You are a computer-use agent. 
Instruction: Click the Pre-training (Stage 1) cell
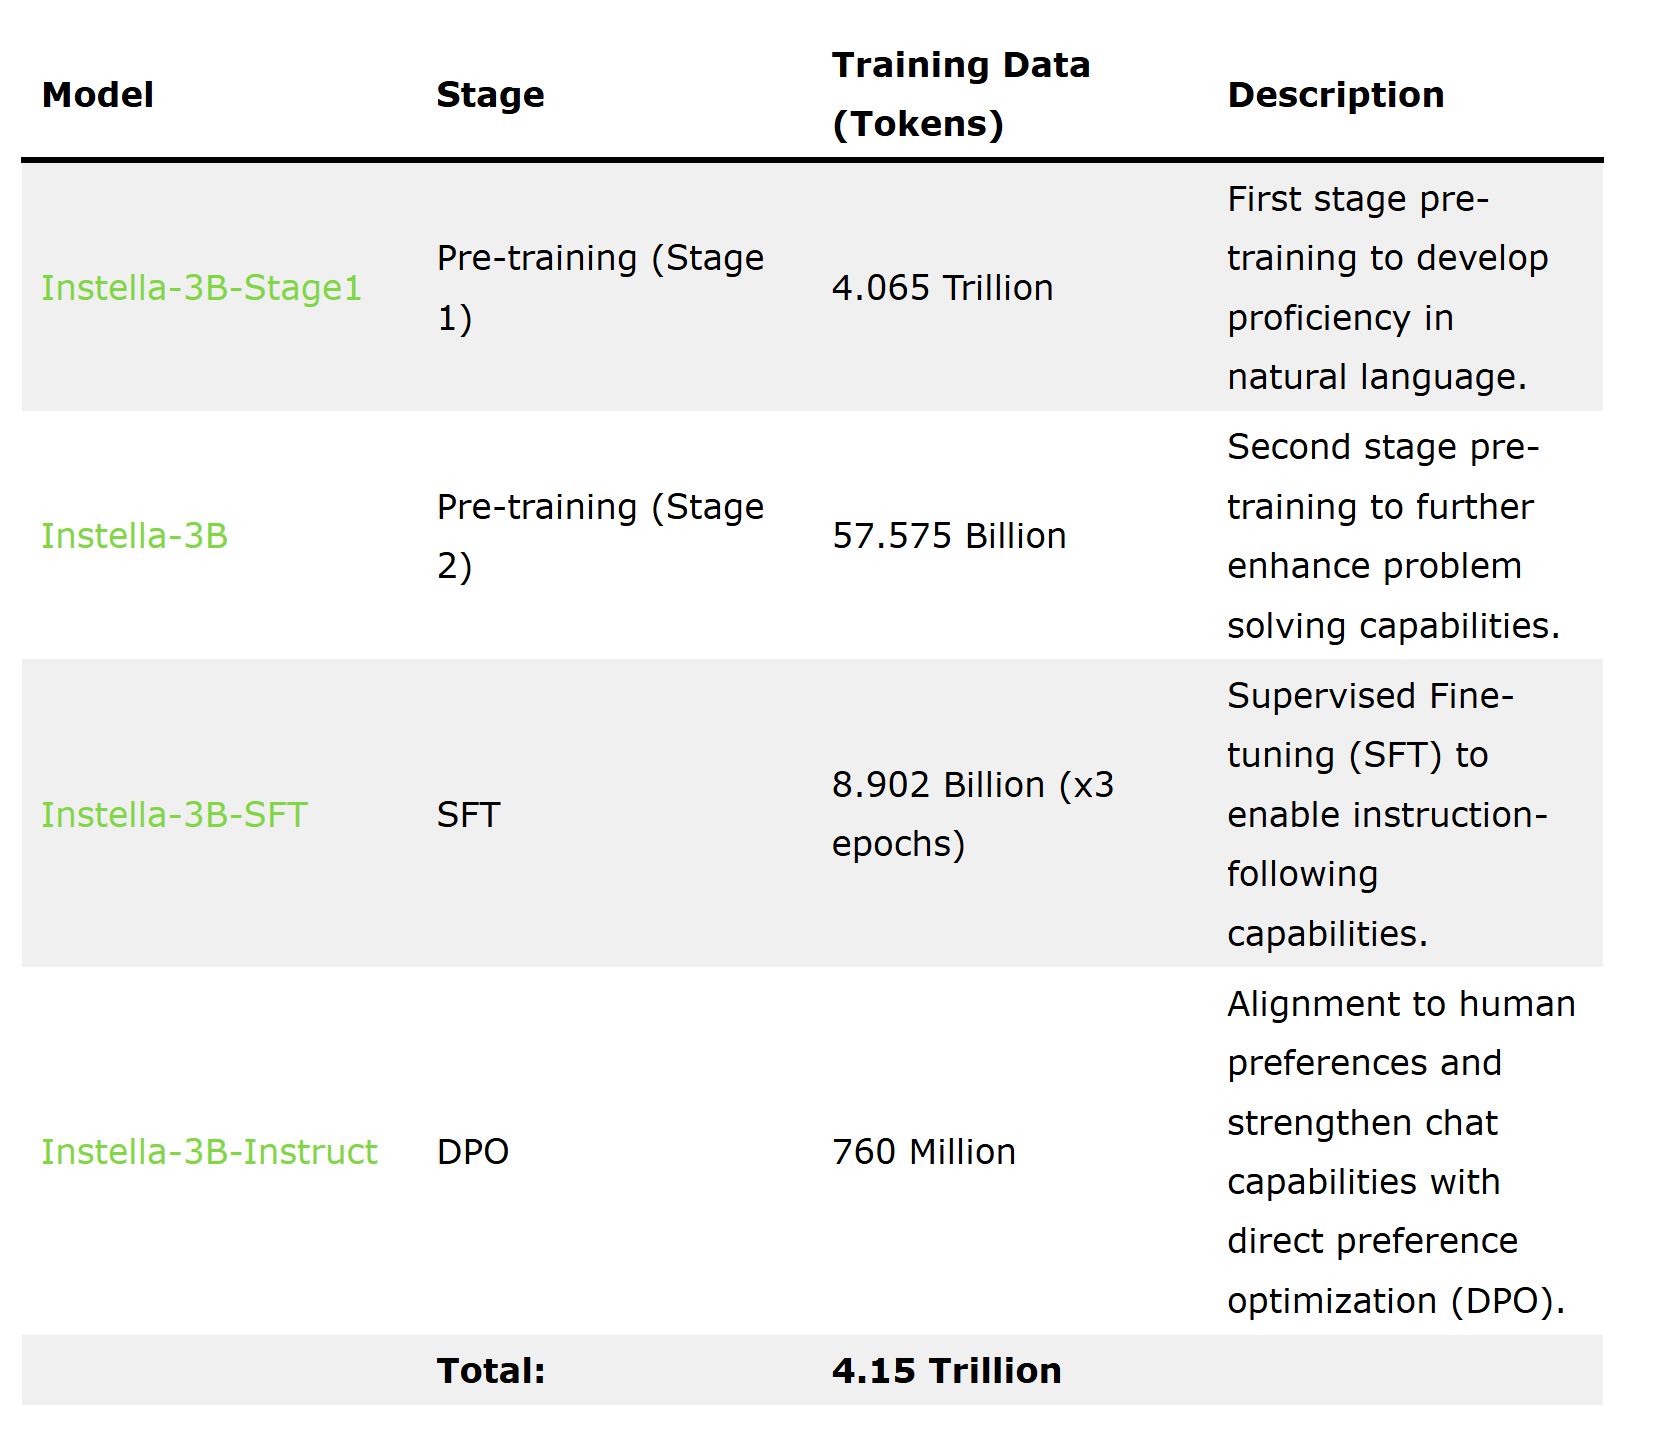click(x=600, y=288)
